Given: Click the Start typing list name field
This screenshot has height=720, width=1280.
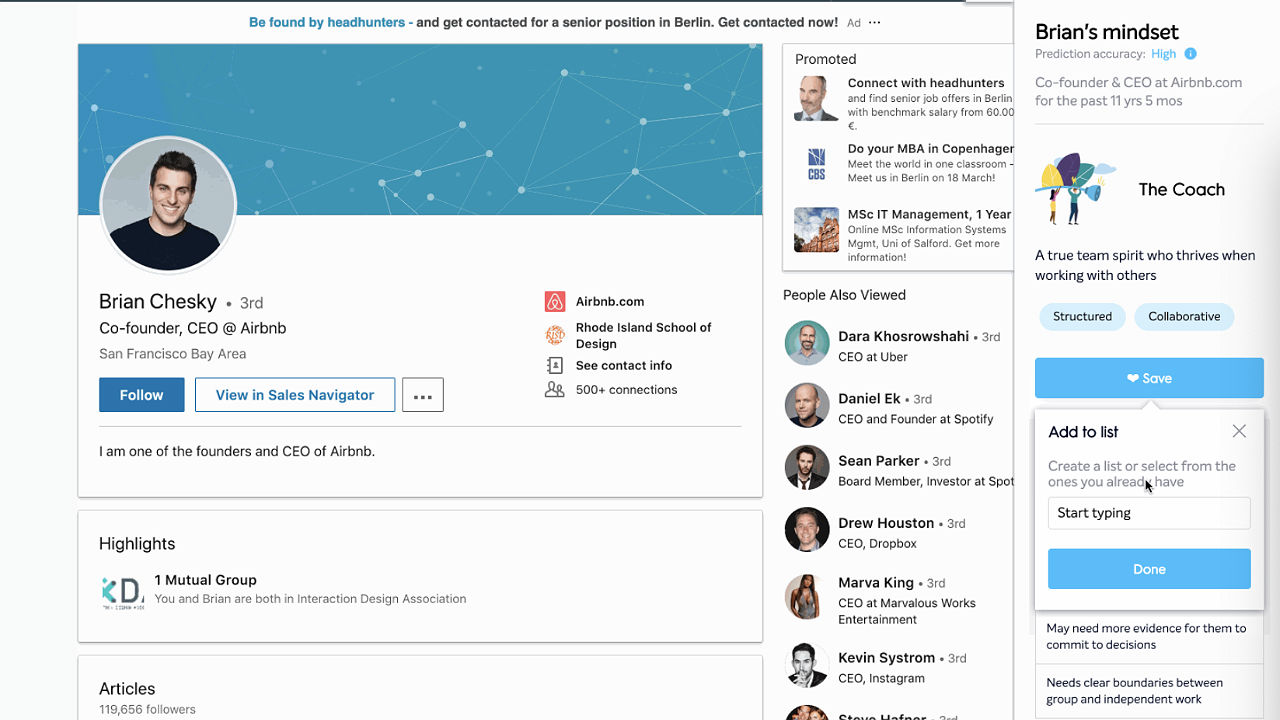Looking at the screenshot, I should tap(1148, 512).
